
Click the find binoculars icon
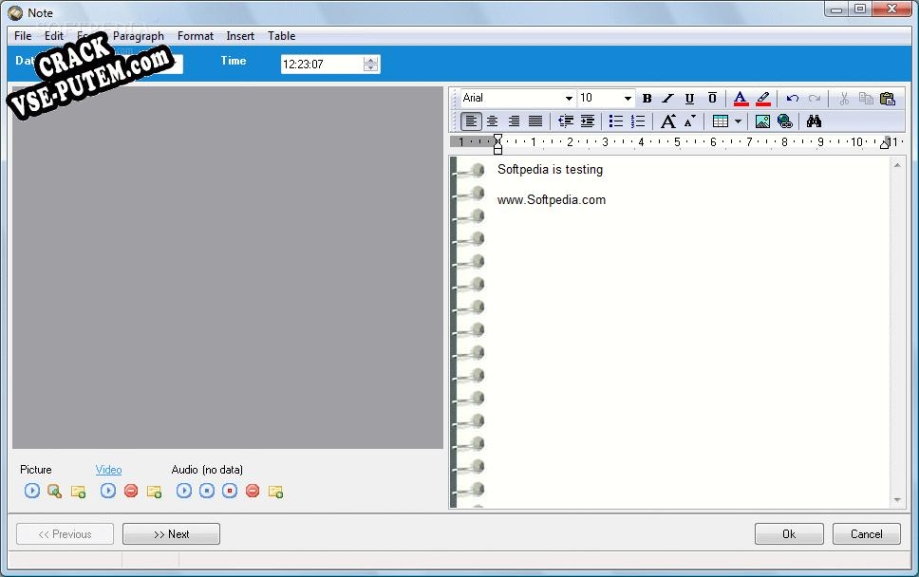coord(814,121)
